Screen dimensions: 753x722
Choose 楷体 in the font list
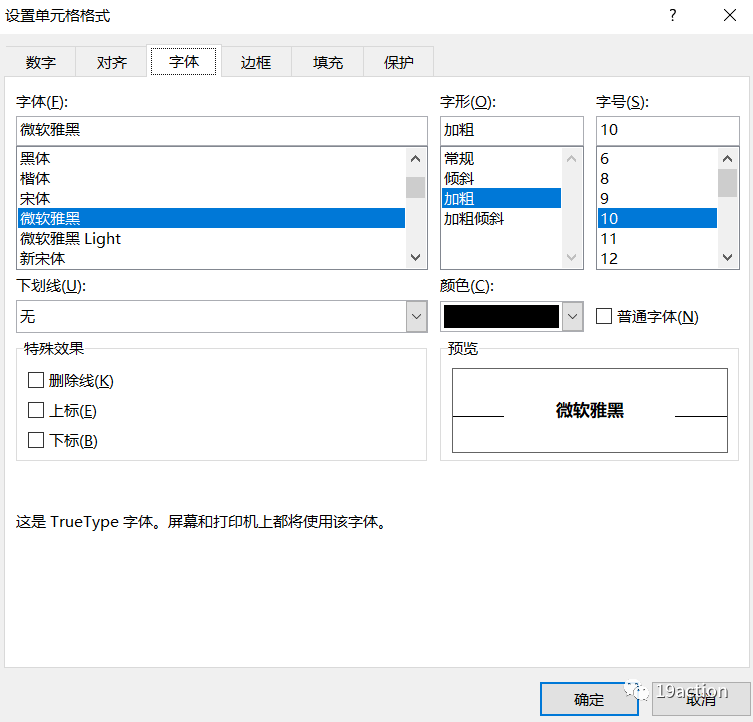211,179
